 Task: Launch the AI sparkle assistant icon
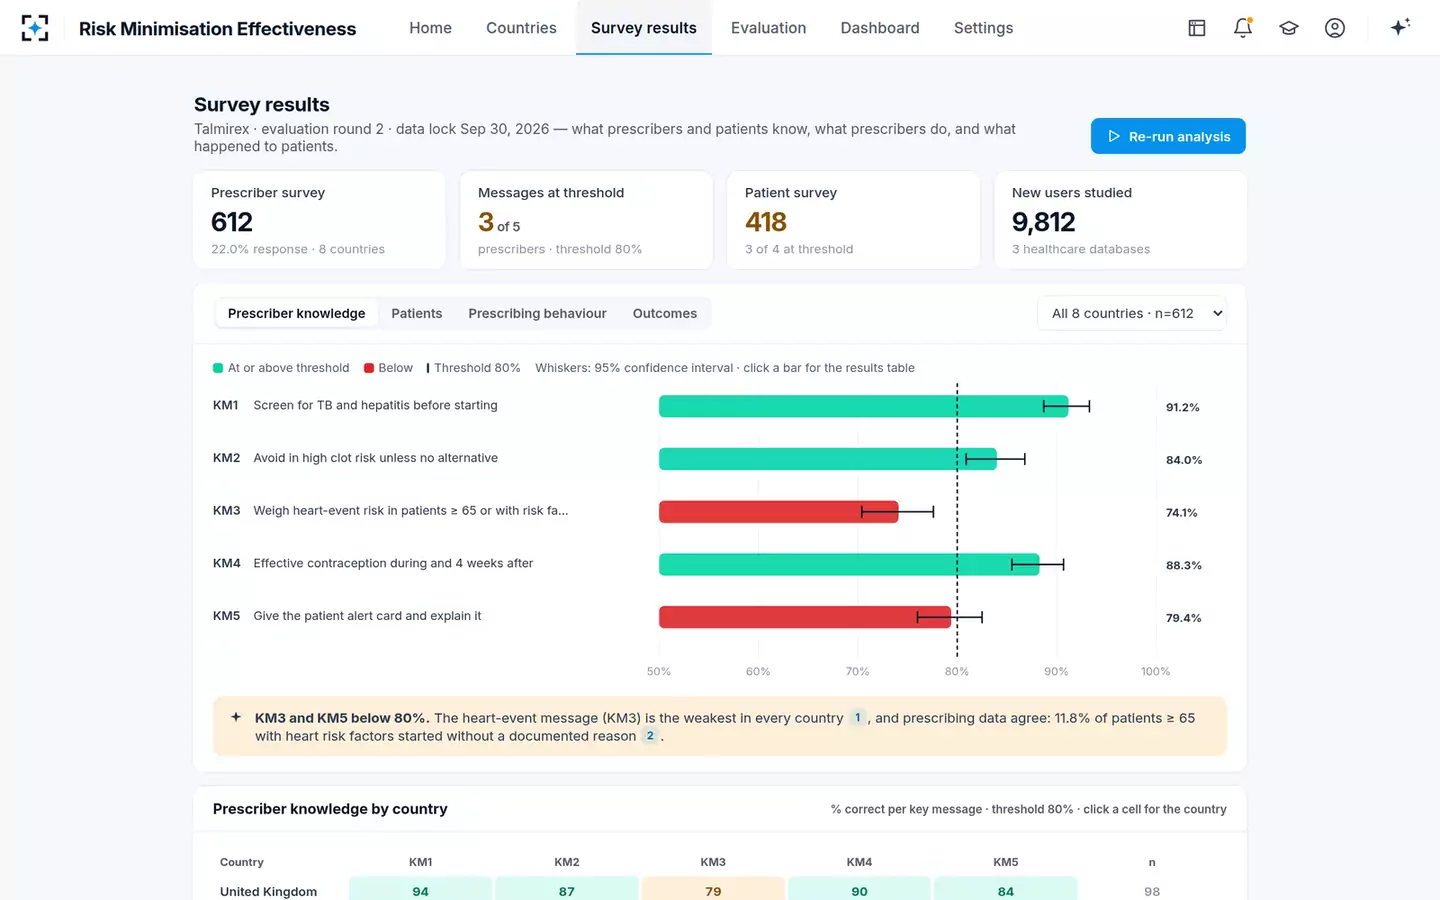pos(1400,27)
